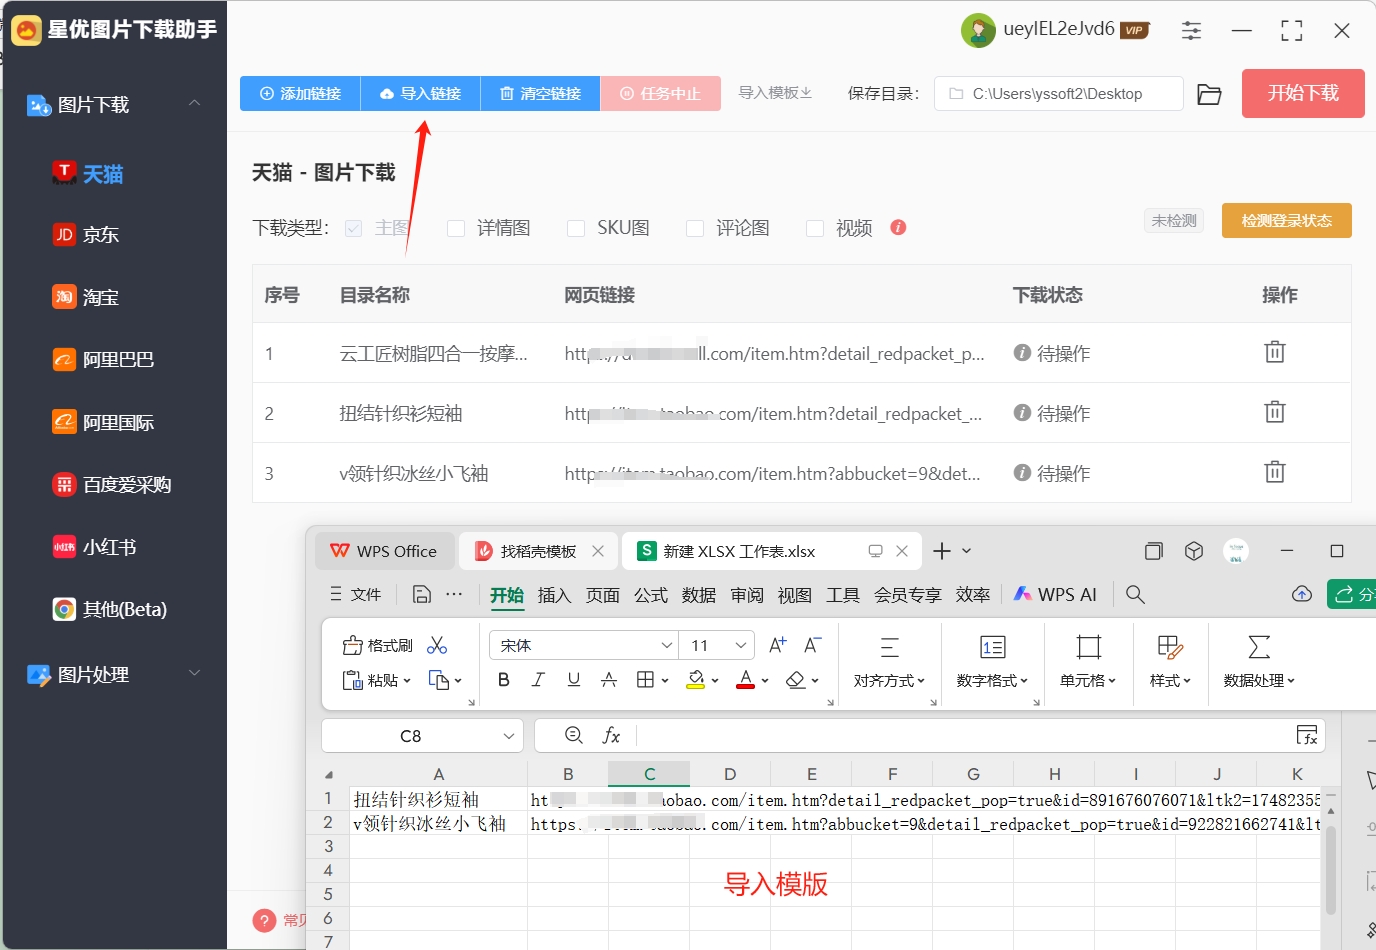This screenshot has height=950, width=1376.
Task: Click the 导入模板 download link
Action: 775,93
